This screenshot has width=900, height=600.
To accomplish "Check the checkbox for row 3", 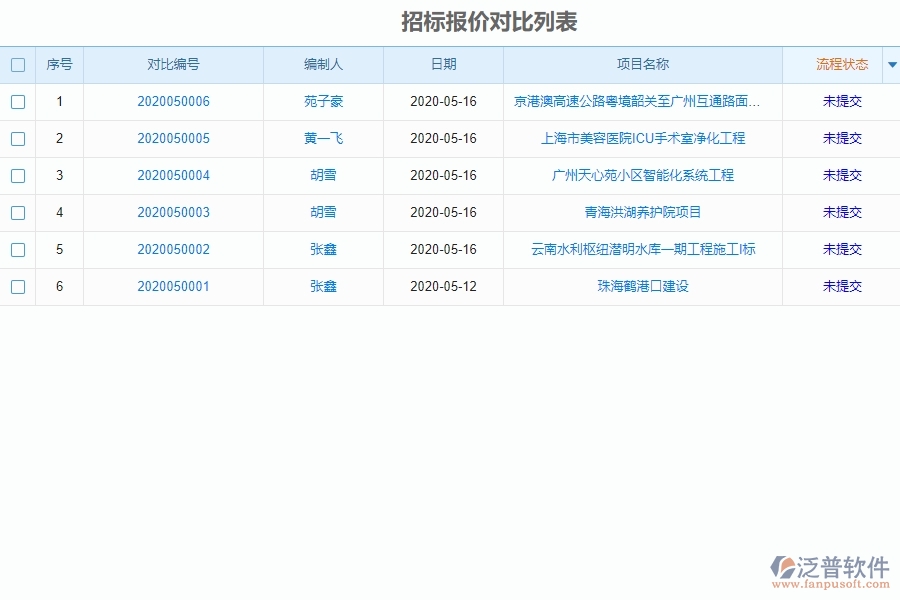I will (x=18, y=175).
